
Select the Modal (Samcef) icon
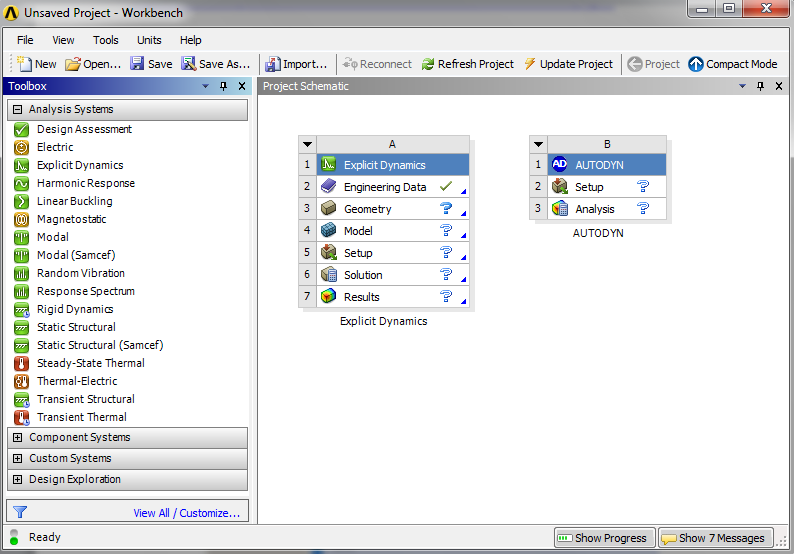tap(21, 255)
